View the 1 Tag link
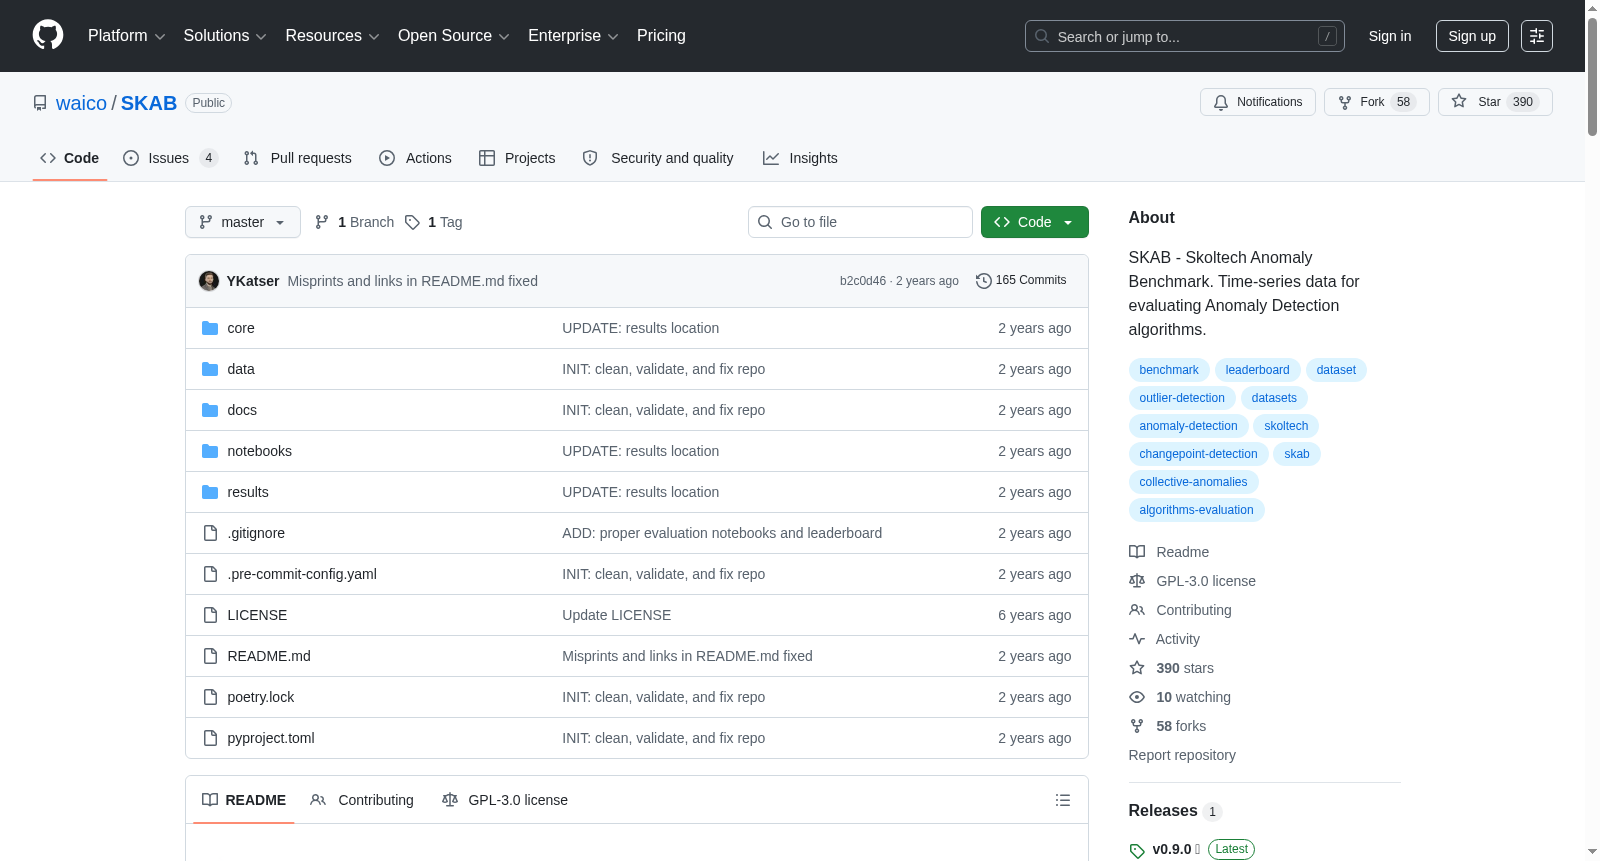The height and width of the screenshot is (861, 1600). point(434,222)
